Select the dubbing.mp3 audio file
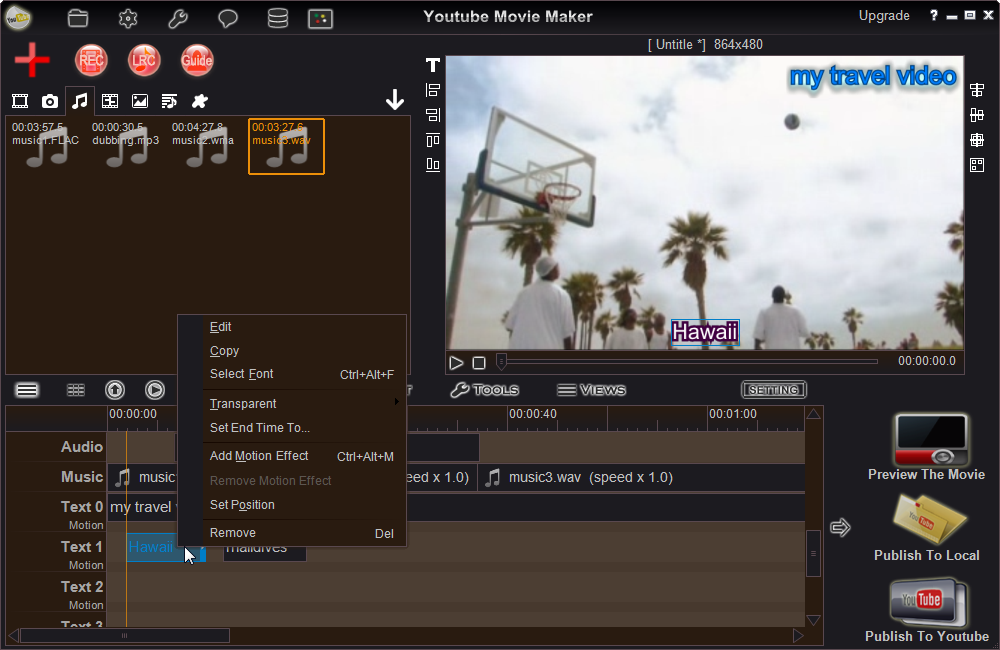This screenshot has width=1000, height=650. [x=125, y=145]
